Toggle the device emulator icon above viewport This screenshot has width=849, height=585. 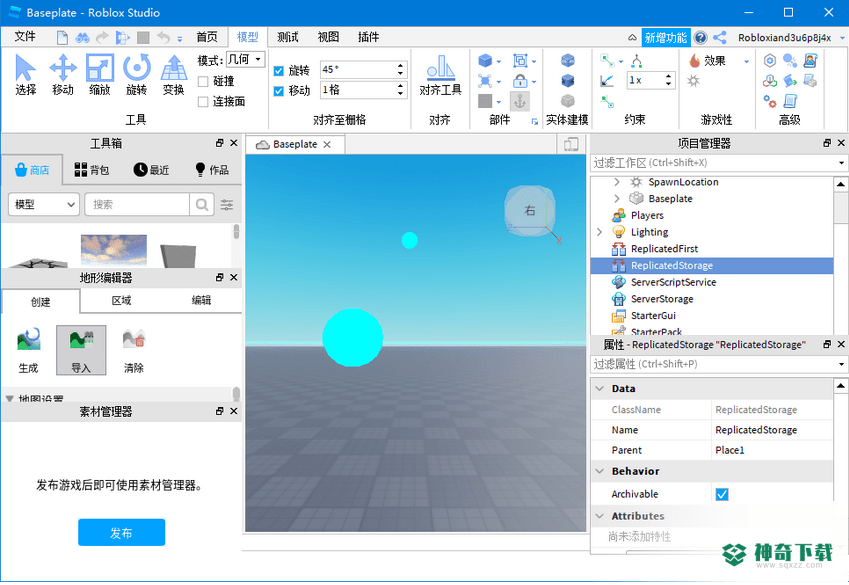point(571,144)
